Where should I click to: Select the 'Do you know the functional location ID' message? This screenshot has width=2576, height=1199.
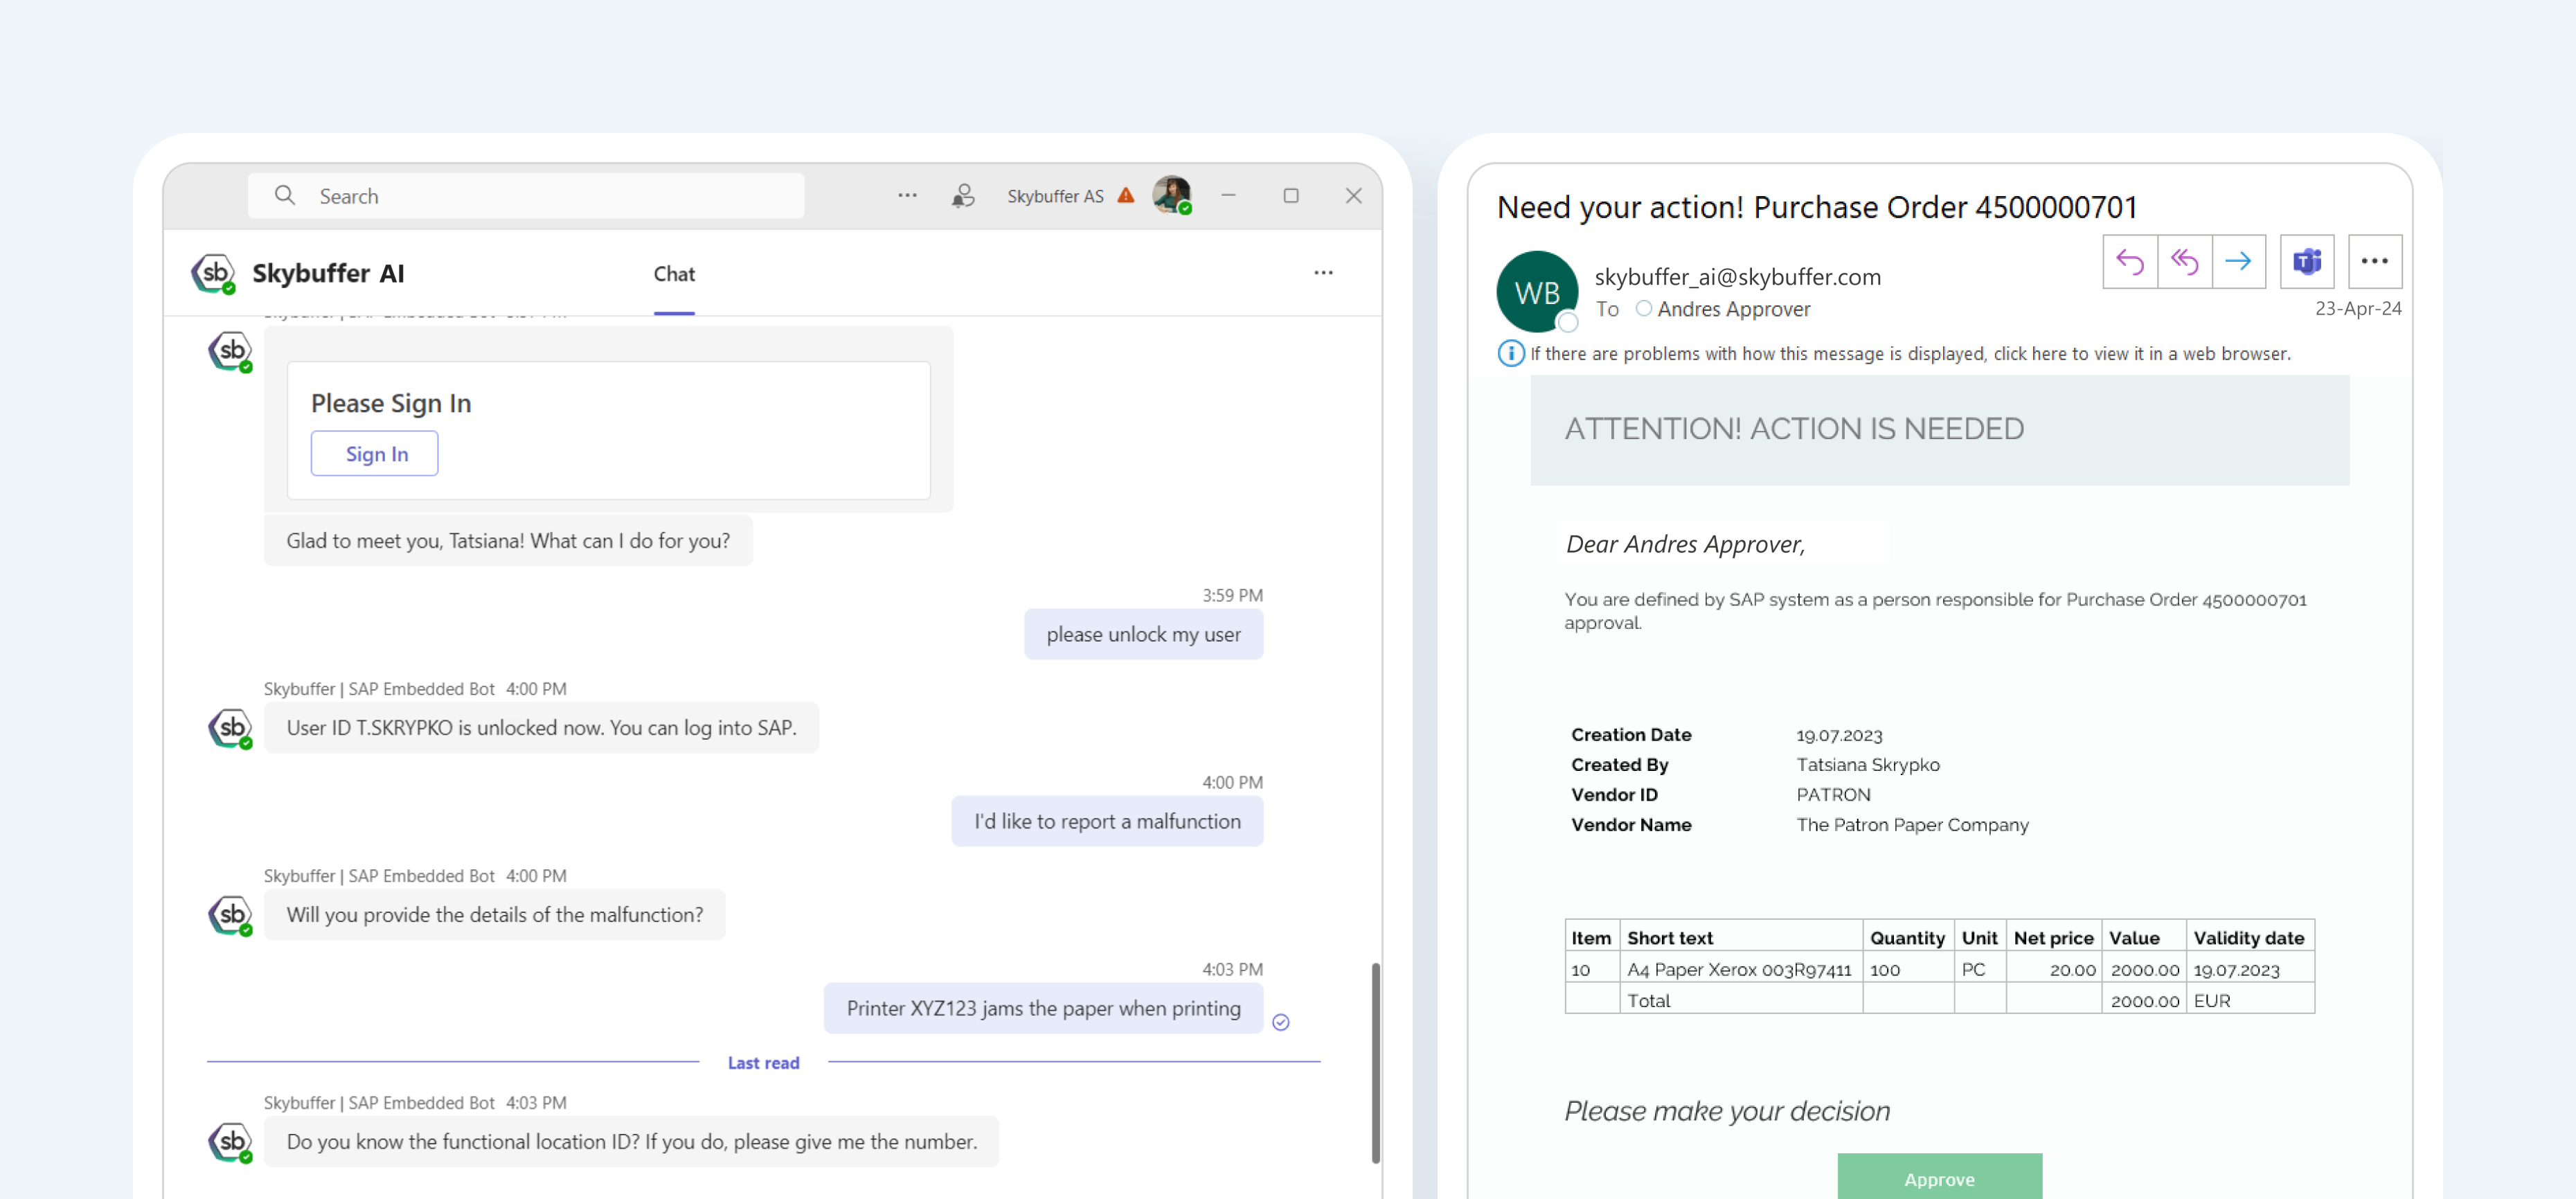pos(631,1142)
